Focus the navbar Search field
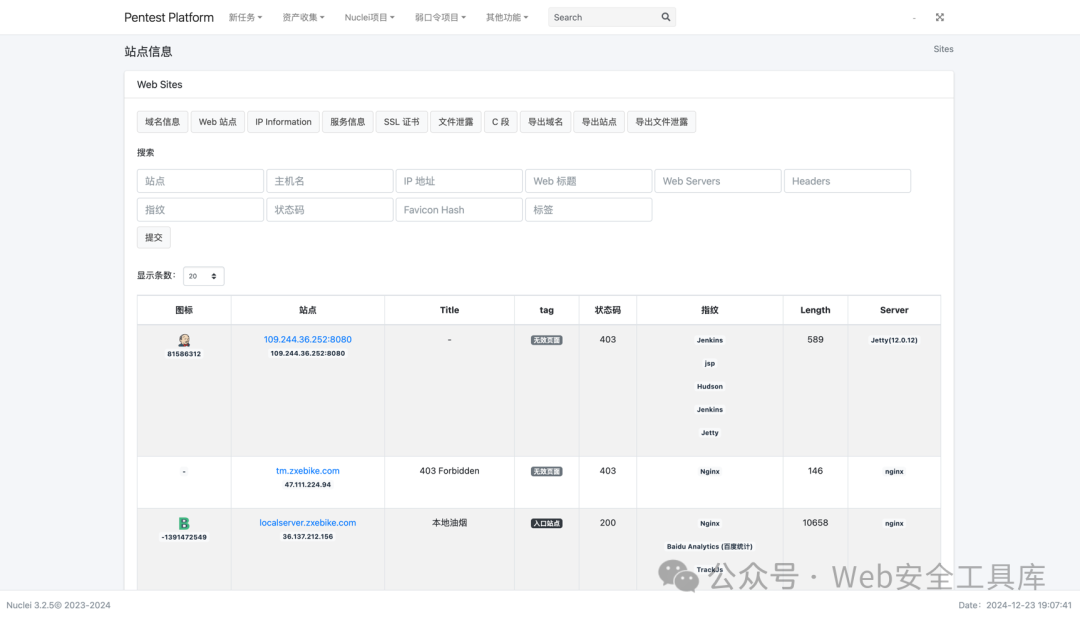This screenshot has width=1080, height=620. [x=603, y=17]
